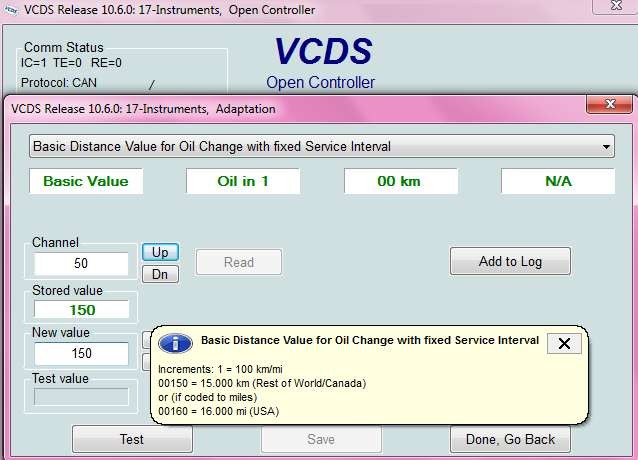Click the VCDS logo heading
This screenshot has width=638, height=460.
tap(323, 51)
